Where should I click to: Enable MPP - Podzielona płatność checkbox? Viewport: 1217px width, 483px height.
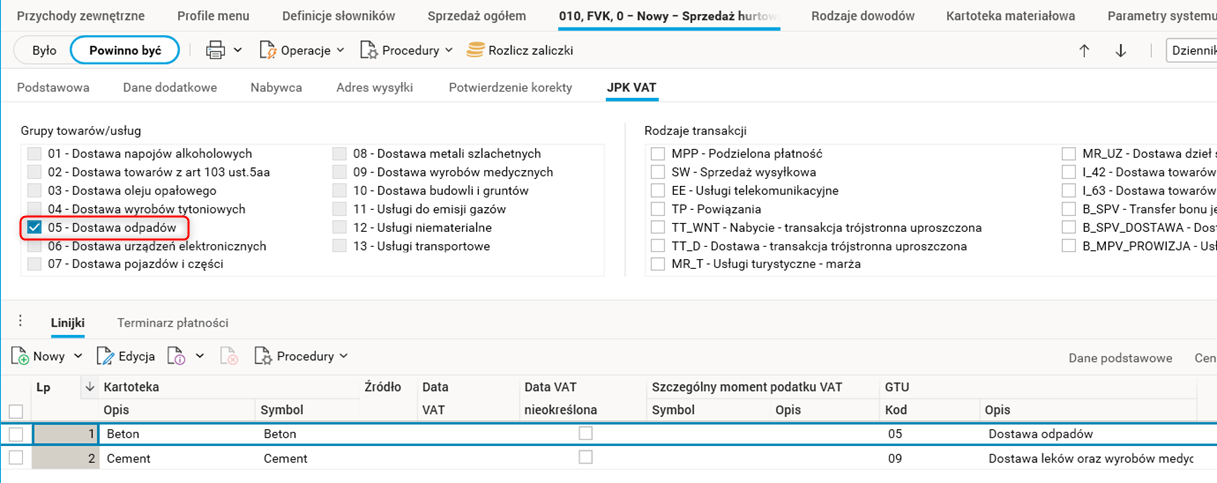[658, 154]
